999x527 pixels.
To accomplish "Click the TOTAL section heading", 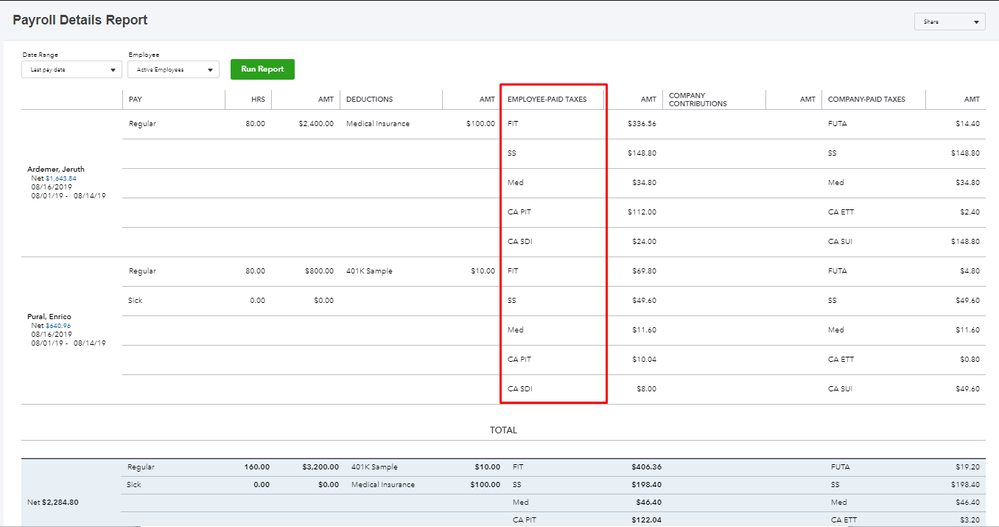I will [503, 430].
